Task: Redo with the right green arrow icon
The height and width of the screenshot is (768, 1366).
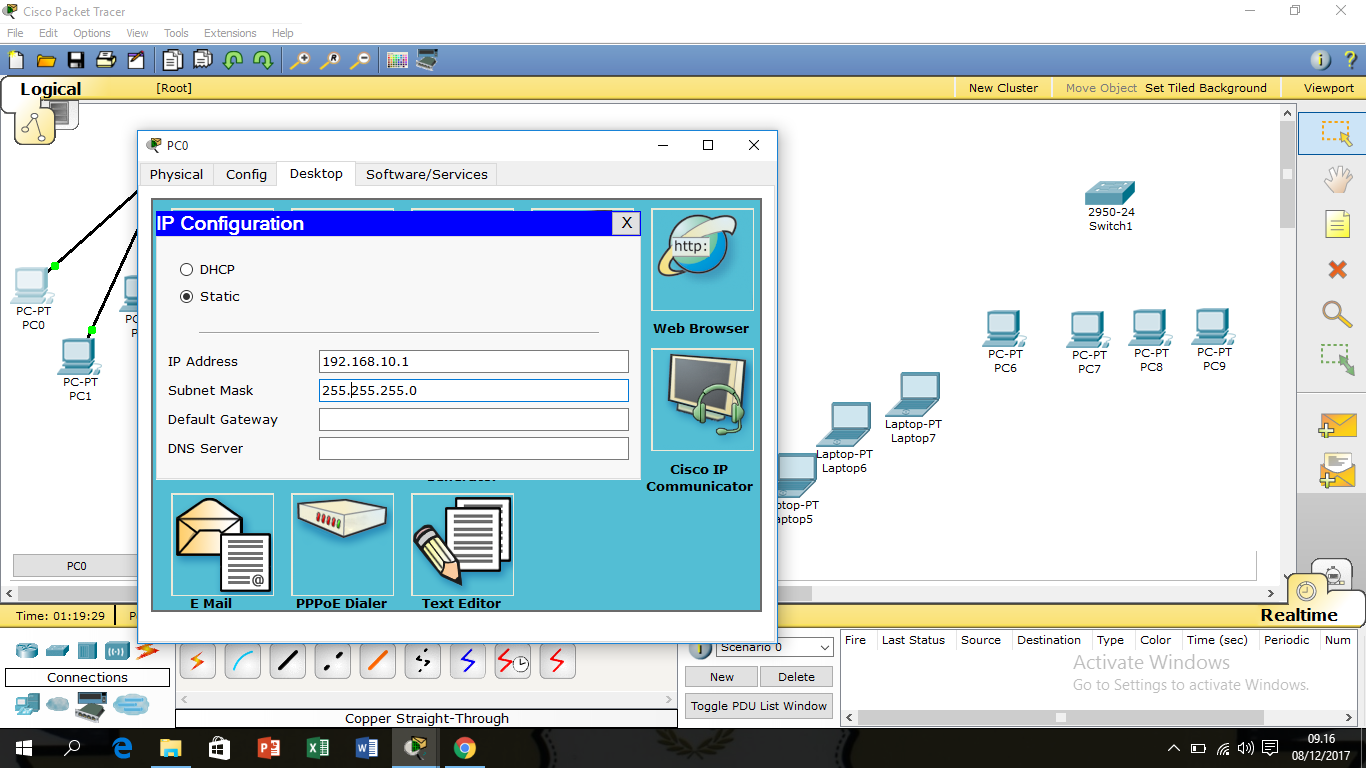Action: pyautogui.click(x=263, y=60)
